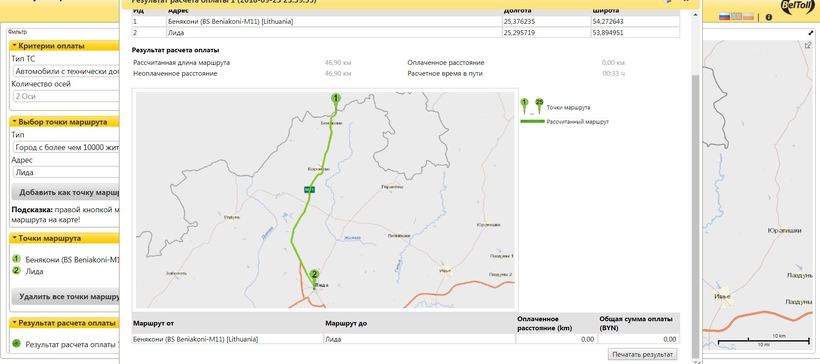Click green result icon beside Результат расчета оплаты item
The width and height of the screenshot is (820, 364).
[x=16, y=344]
